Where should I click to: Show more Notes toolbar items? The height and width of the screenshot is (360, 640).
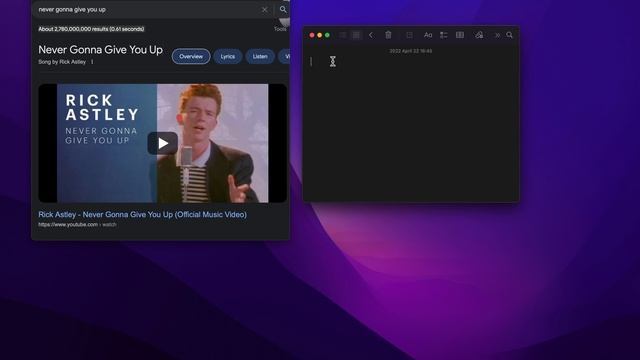(497, 36)
